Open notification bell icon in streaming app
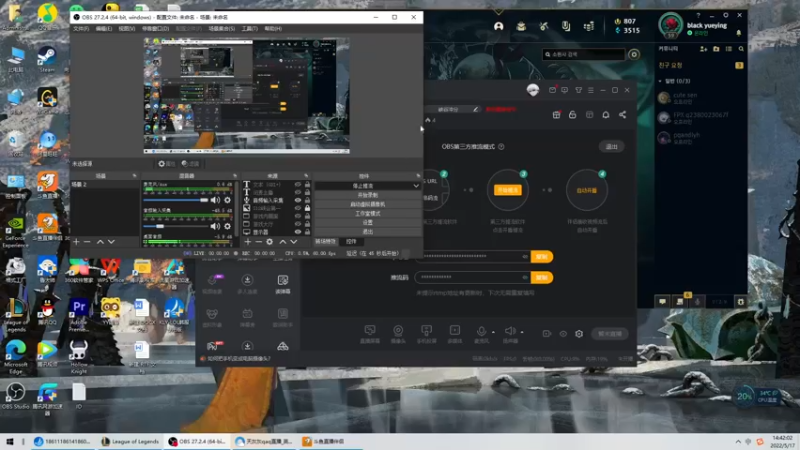 tap(606, 115)
